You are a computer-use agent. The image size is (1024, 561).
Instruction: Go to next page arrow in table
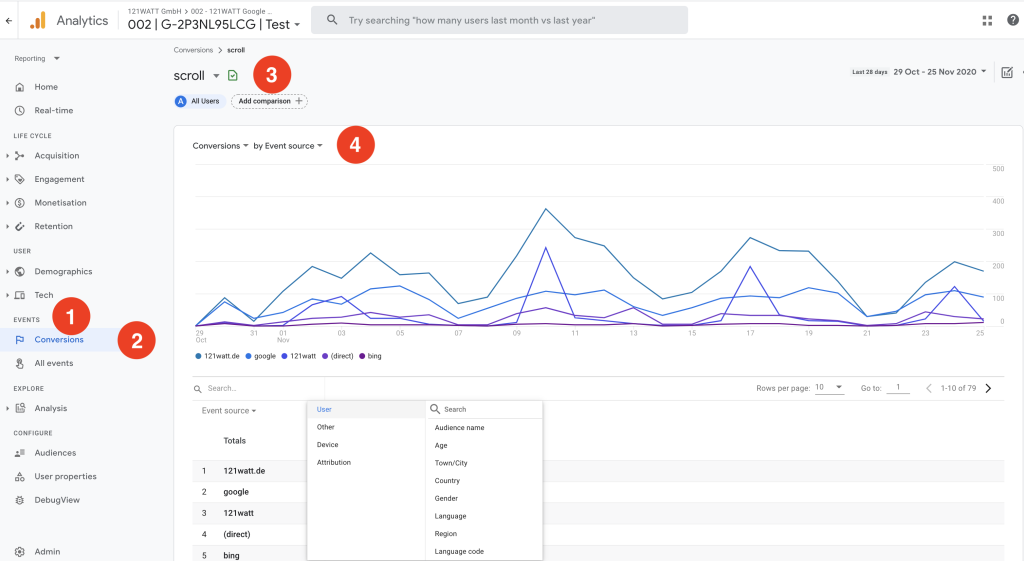coord(988,388)
